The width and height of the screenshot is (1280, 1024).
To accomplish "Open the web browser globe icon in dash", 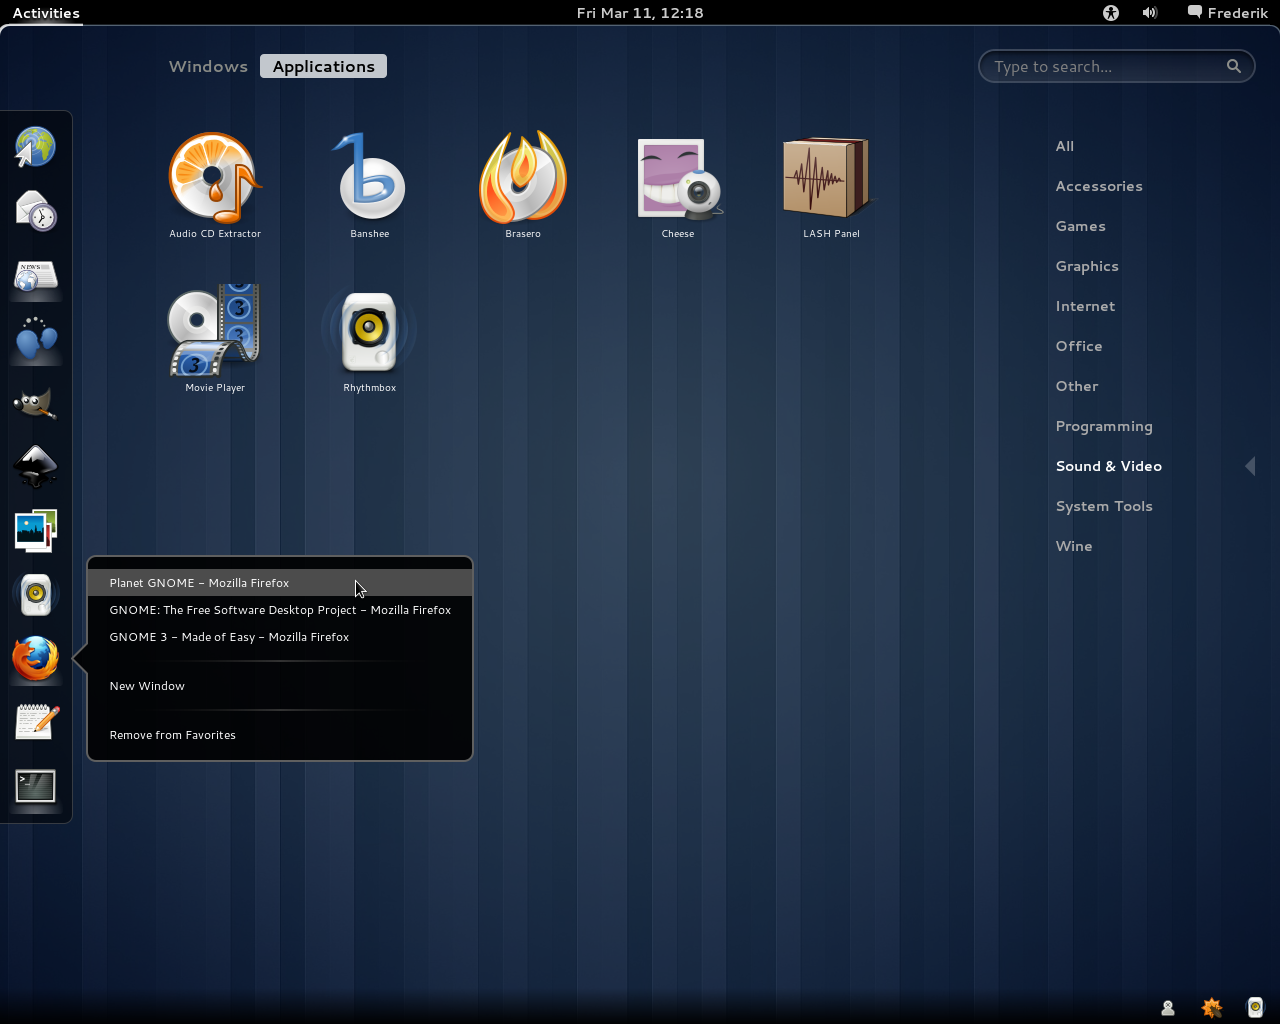I will 36,147.
